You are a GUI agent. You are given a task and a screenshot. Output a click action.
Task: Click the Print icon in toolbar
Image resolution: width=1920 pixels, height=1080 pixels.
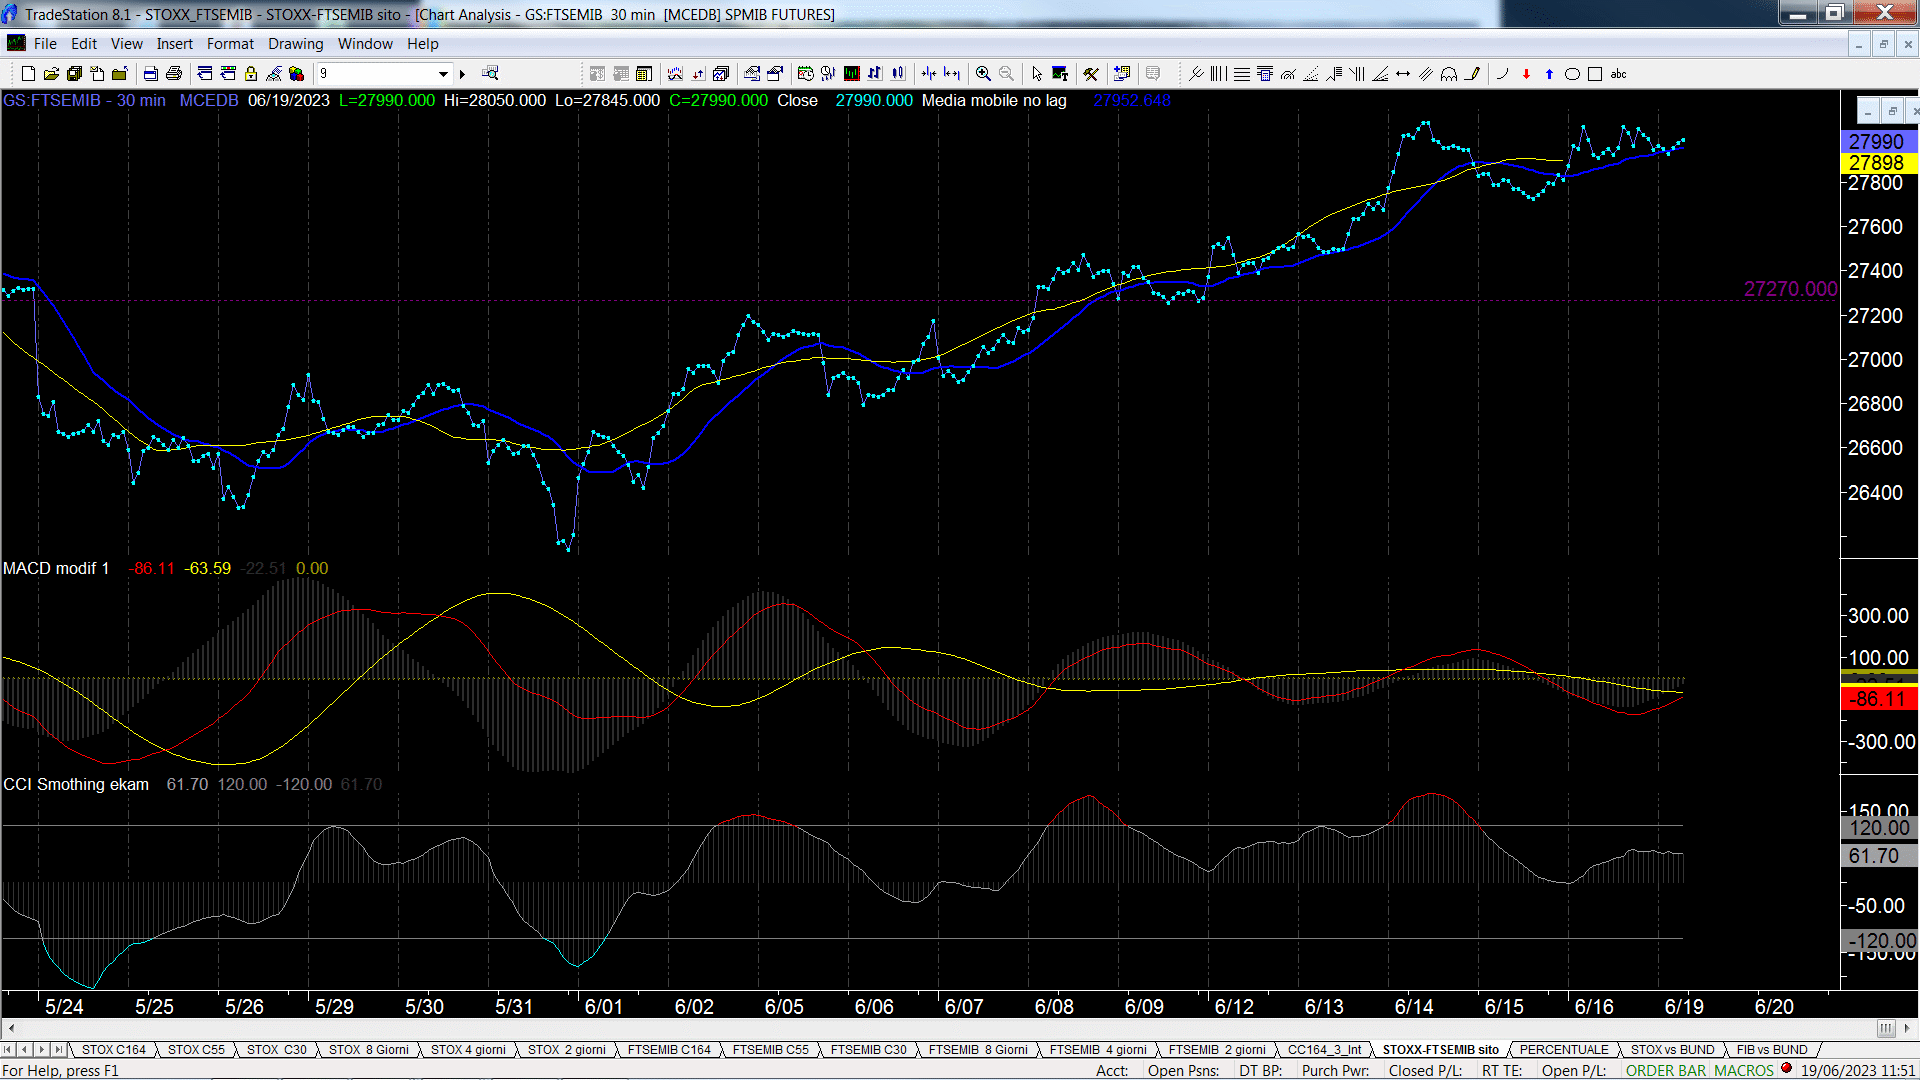click(x=174, y=73)
